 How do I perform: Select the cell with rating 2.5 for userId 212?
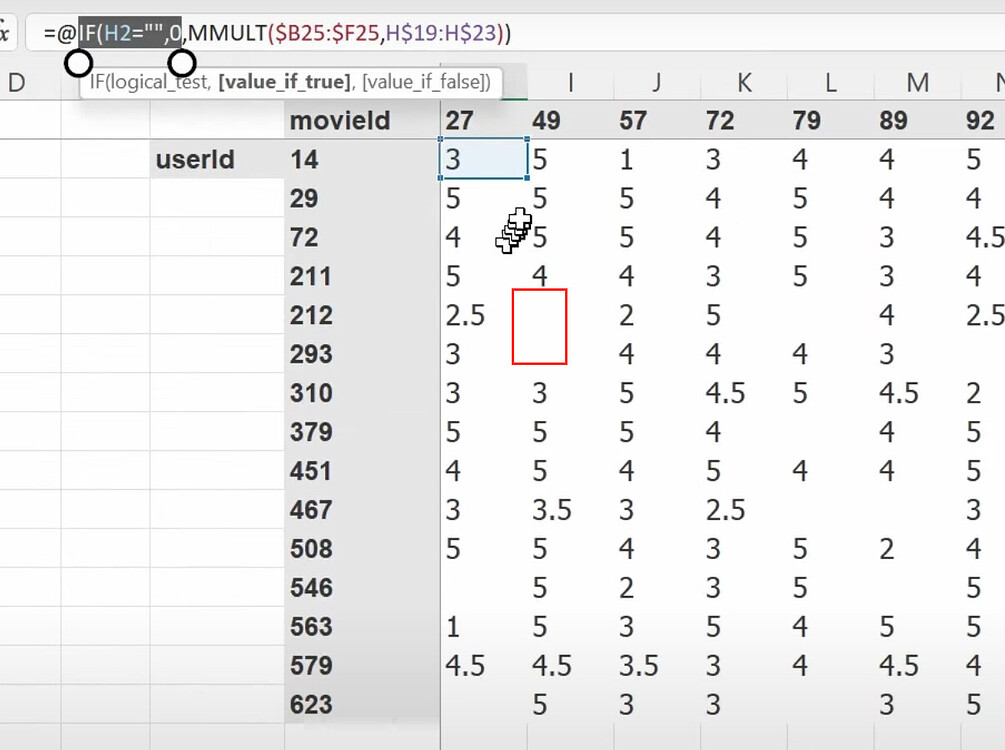click(x=465, y=315)
